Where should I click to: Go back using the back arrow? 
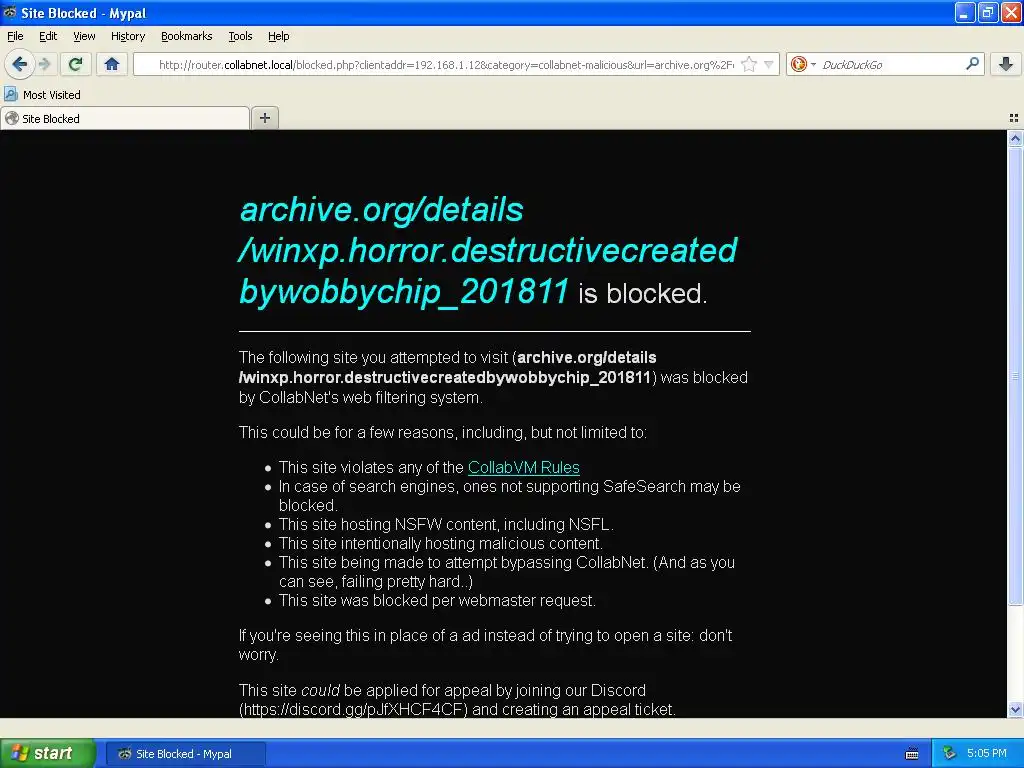(20, 64)
